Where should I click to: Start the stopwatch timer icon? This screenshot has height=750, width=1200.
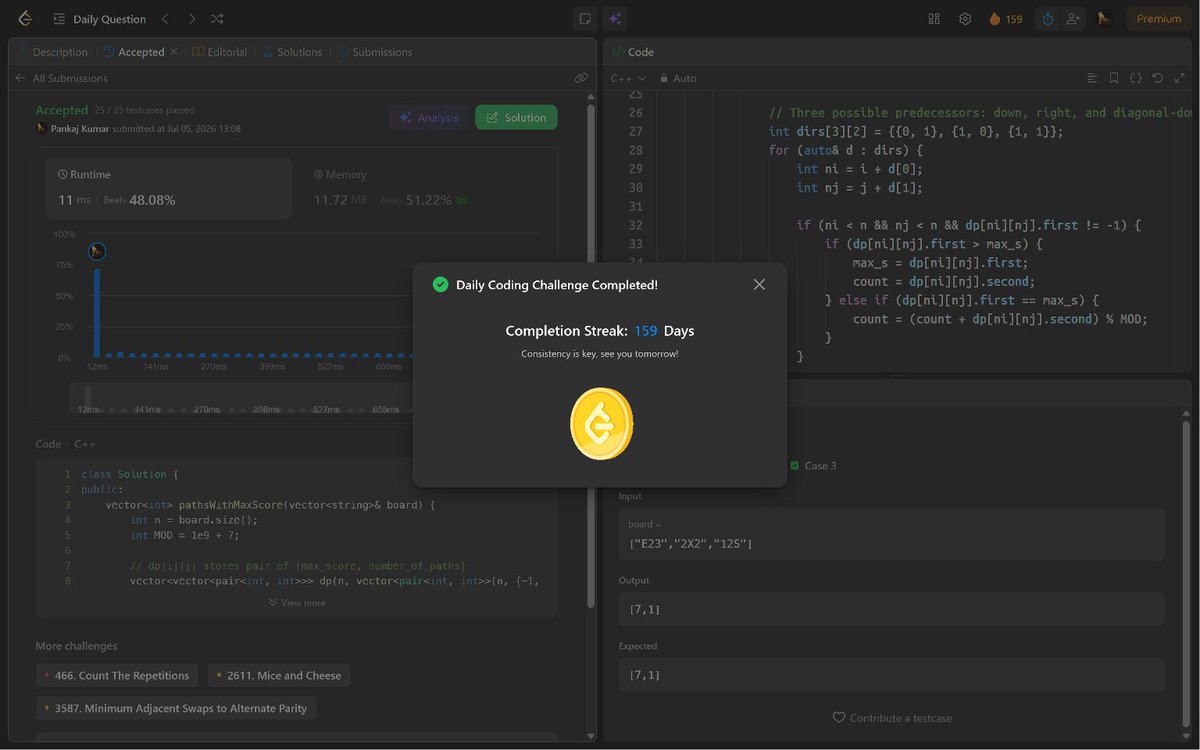1047,19
